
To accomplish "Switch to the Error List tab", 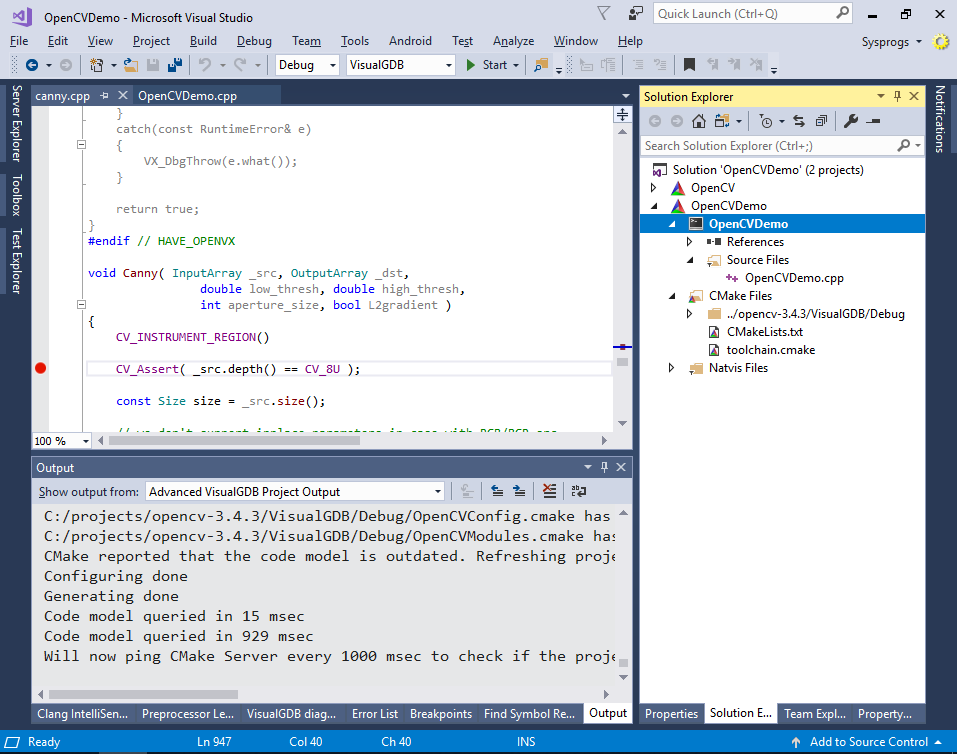I will point(375,714).
